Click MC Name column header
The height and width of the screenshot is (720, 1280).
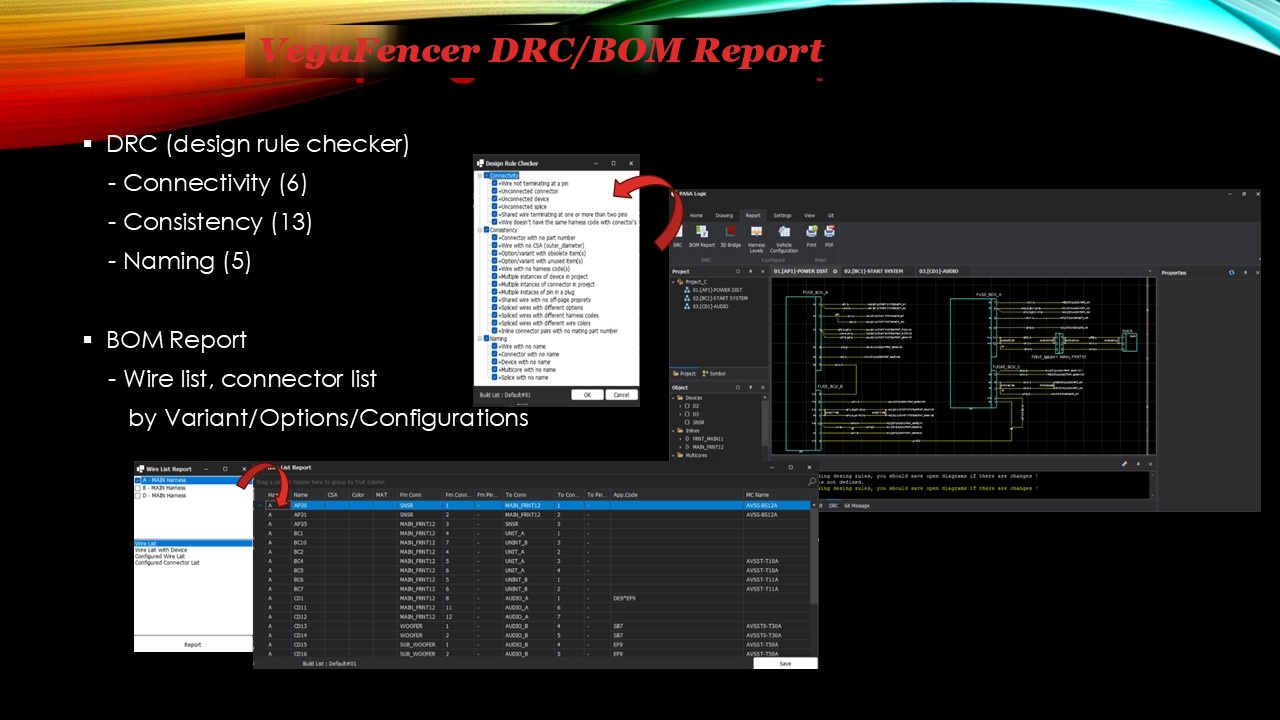click(x=775, y=495)
